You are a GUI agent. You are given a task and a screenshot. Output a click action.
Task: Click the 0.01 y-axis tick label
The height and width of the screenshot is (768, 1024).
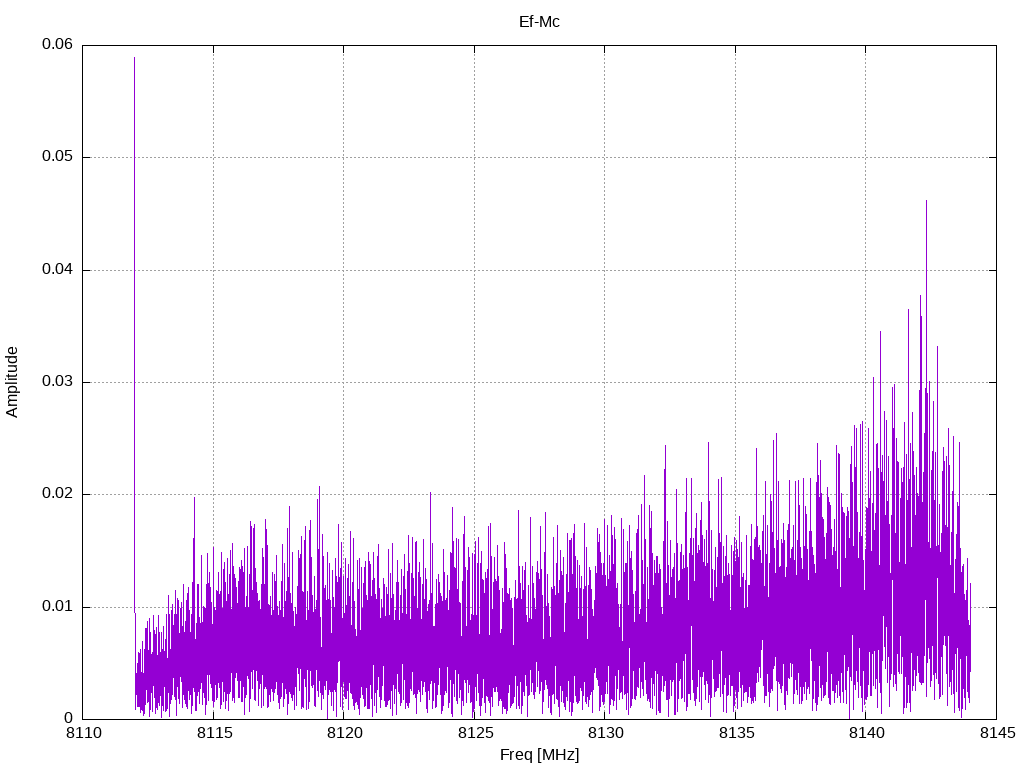pyautogui.click(x=57, y=607)
